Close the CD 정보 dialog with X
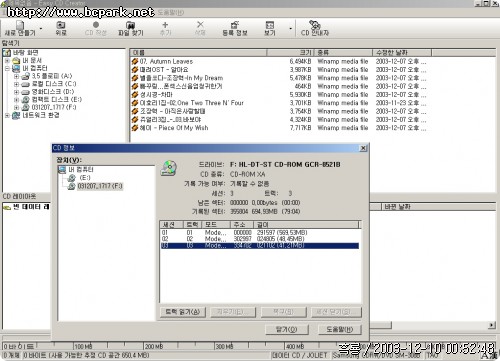The height and width of the screenshot is (361, 500). click(363, 148)
